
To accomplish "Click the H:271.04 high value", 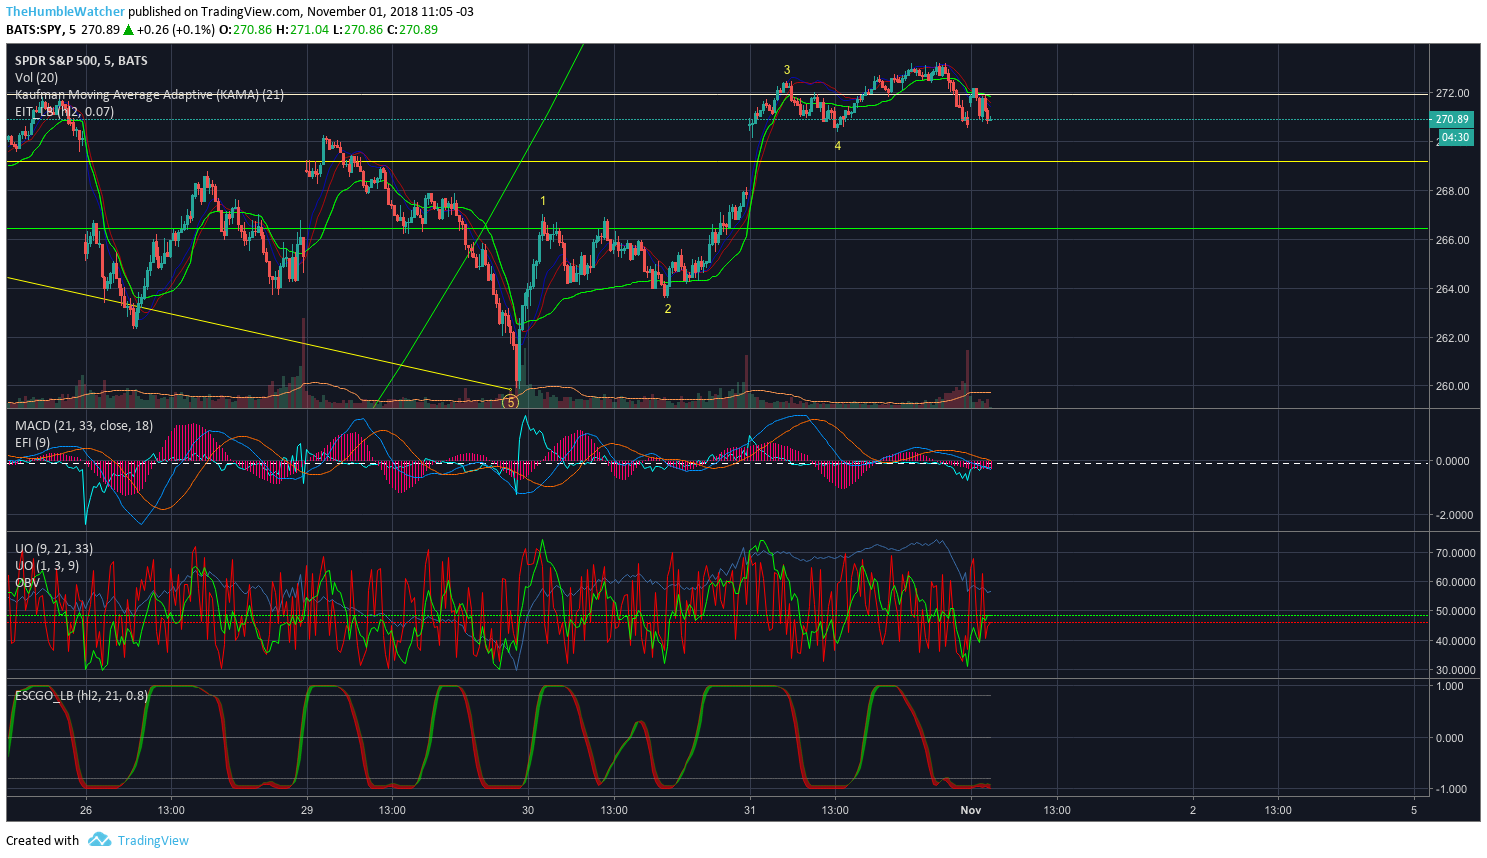I will (x=303, y=30).
